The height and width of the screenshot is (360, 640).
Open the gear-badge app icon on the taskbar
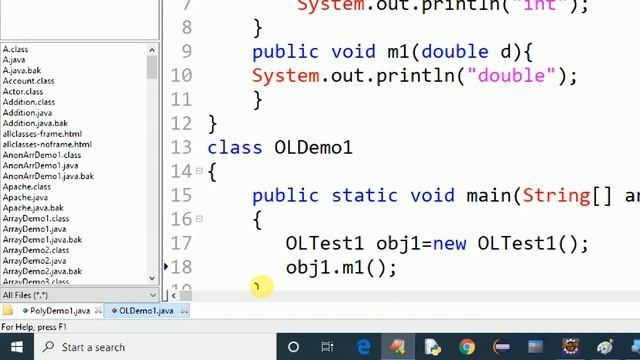click(x=570, y=347)
